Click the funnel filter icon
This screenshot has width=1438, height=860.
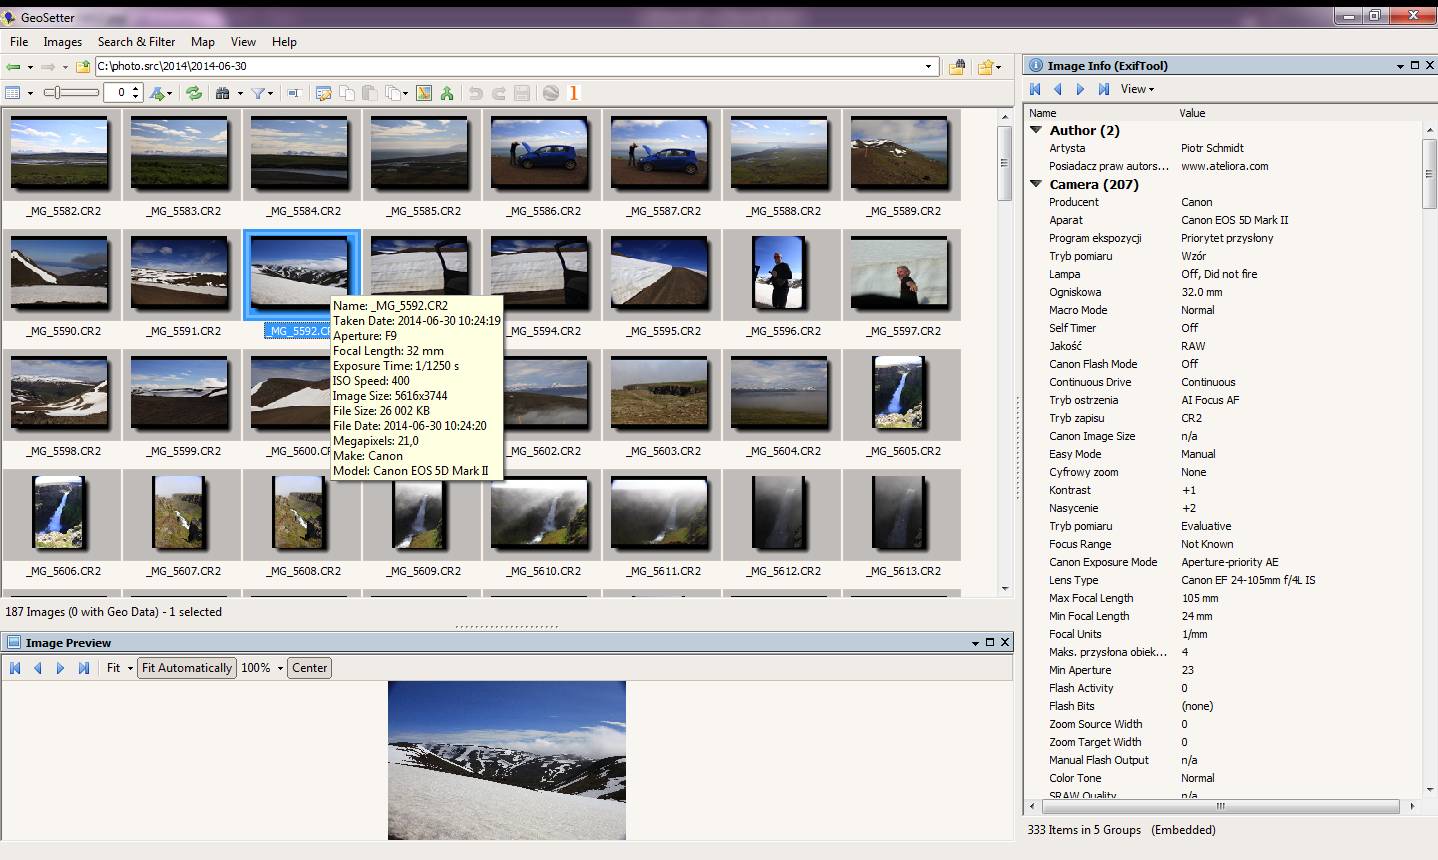(x=258, y=93)
